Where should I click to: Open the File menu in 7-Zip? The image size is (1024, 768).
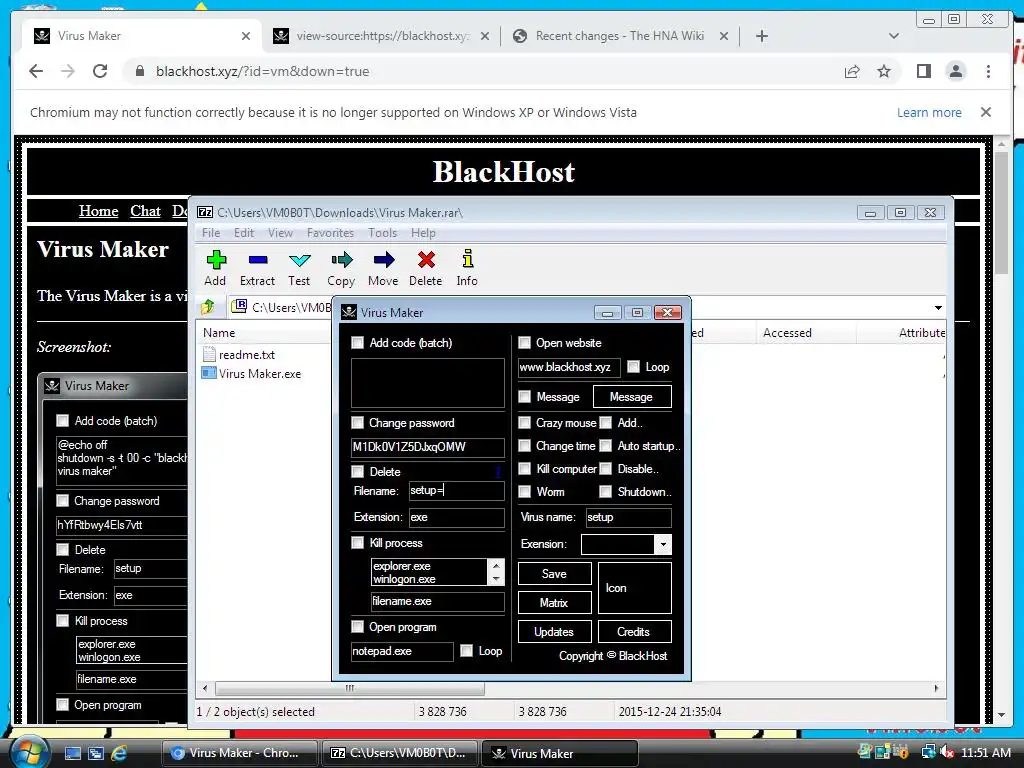point(211,232)
